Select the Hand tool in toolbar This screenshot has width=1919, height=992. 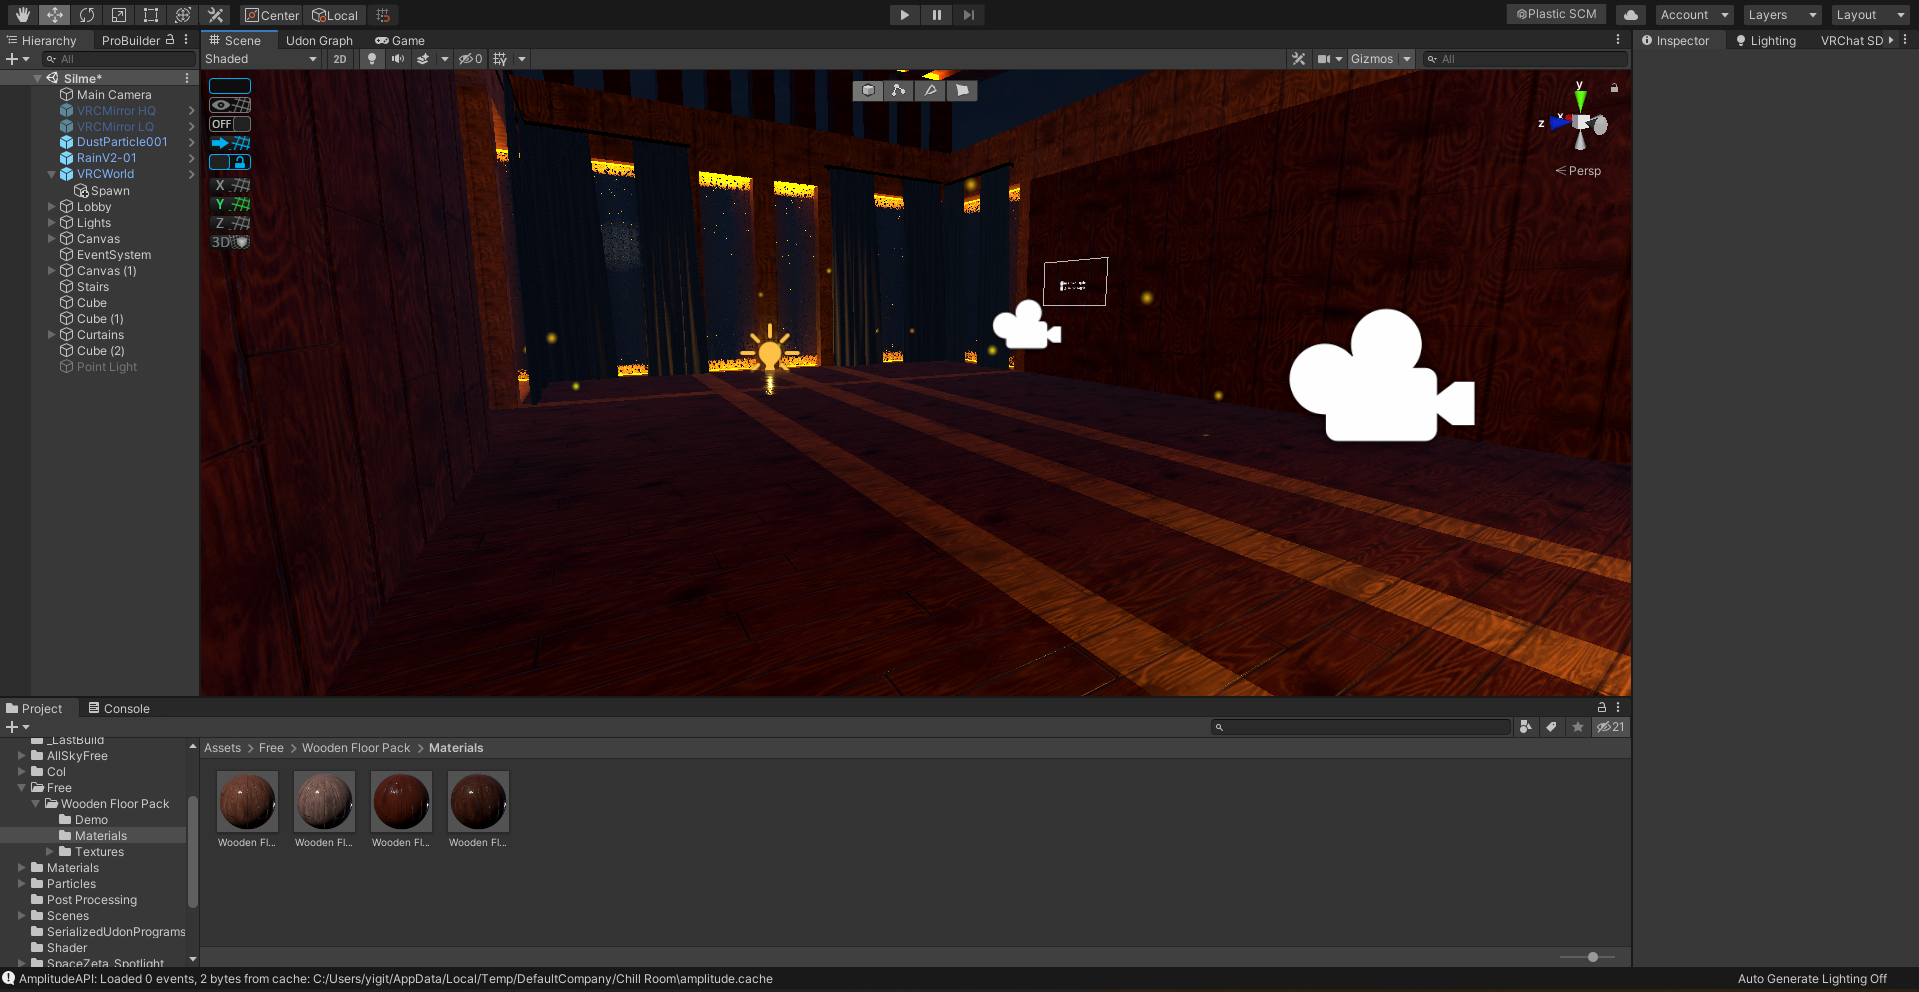coord(22,15)
